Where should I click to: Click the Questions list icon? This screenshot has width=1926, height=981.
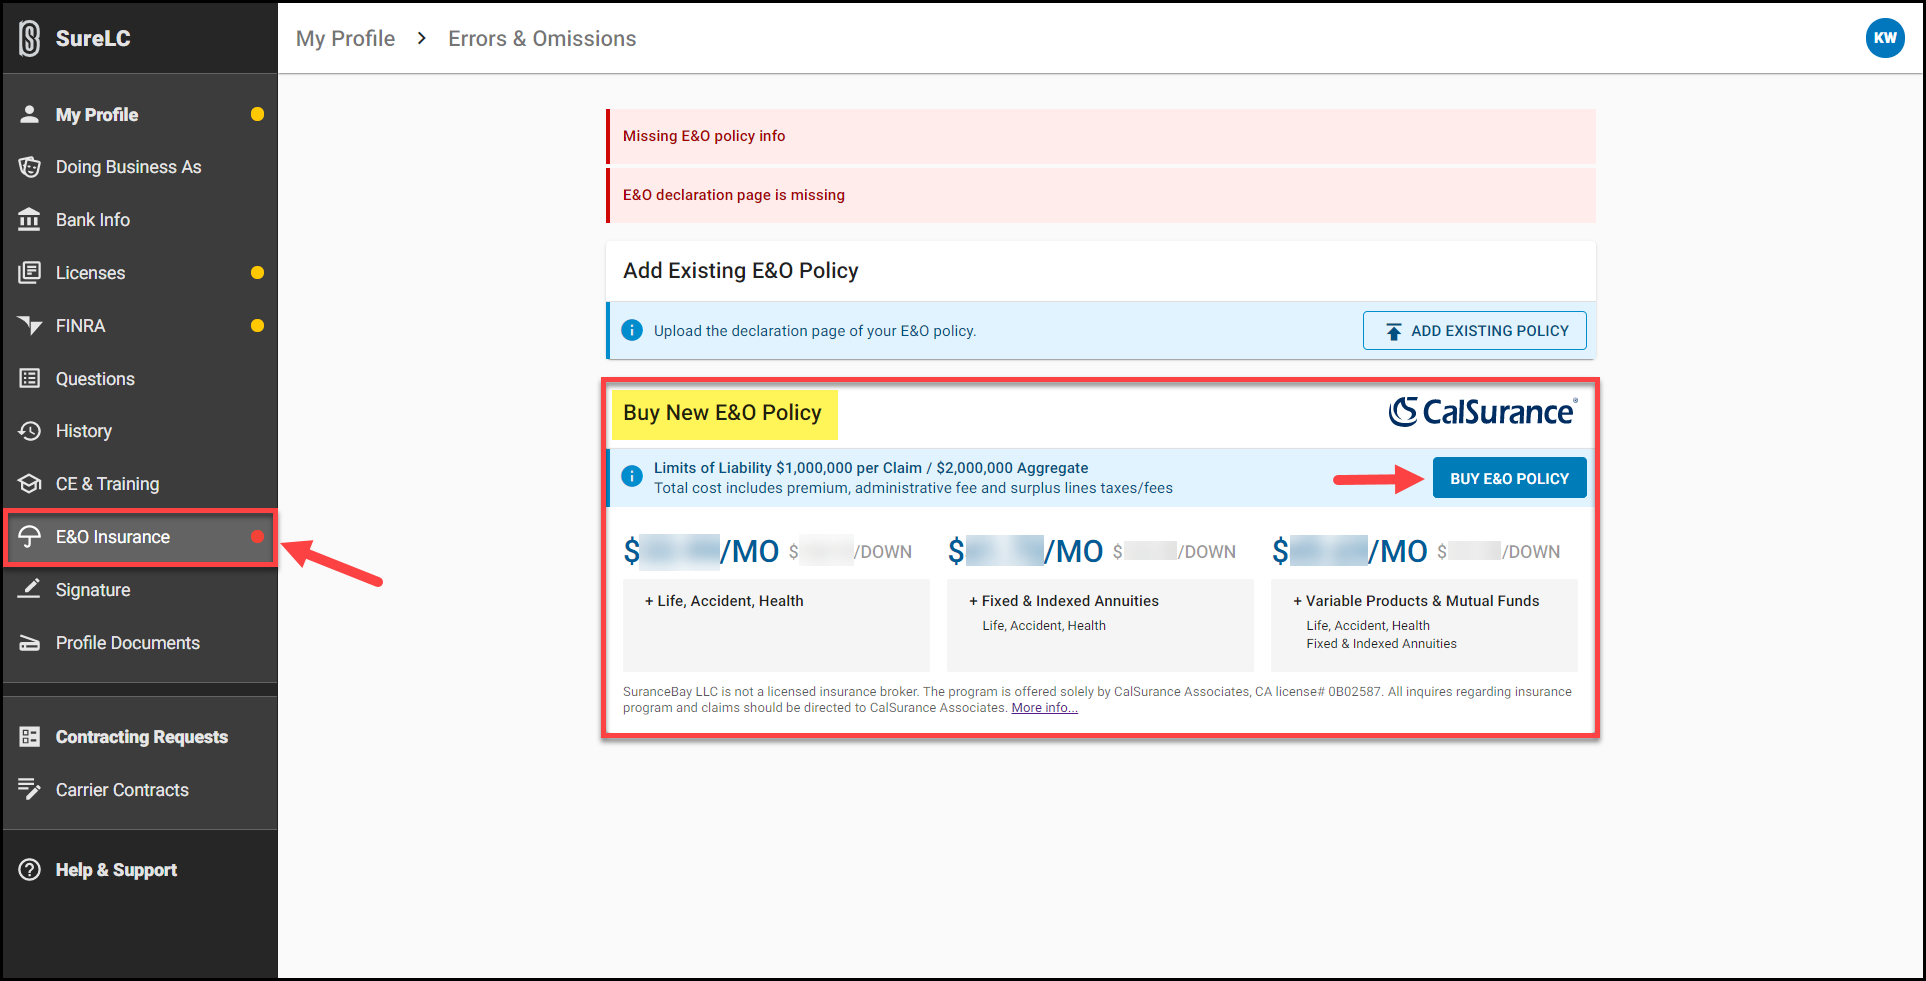[30, 378]
